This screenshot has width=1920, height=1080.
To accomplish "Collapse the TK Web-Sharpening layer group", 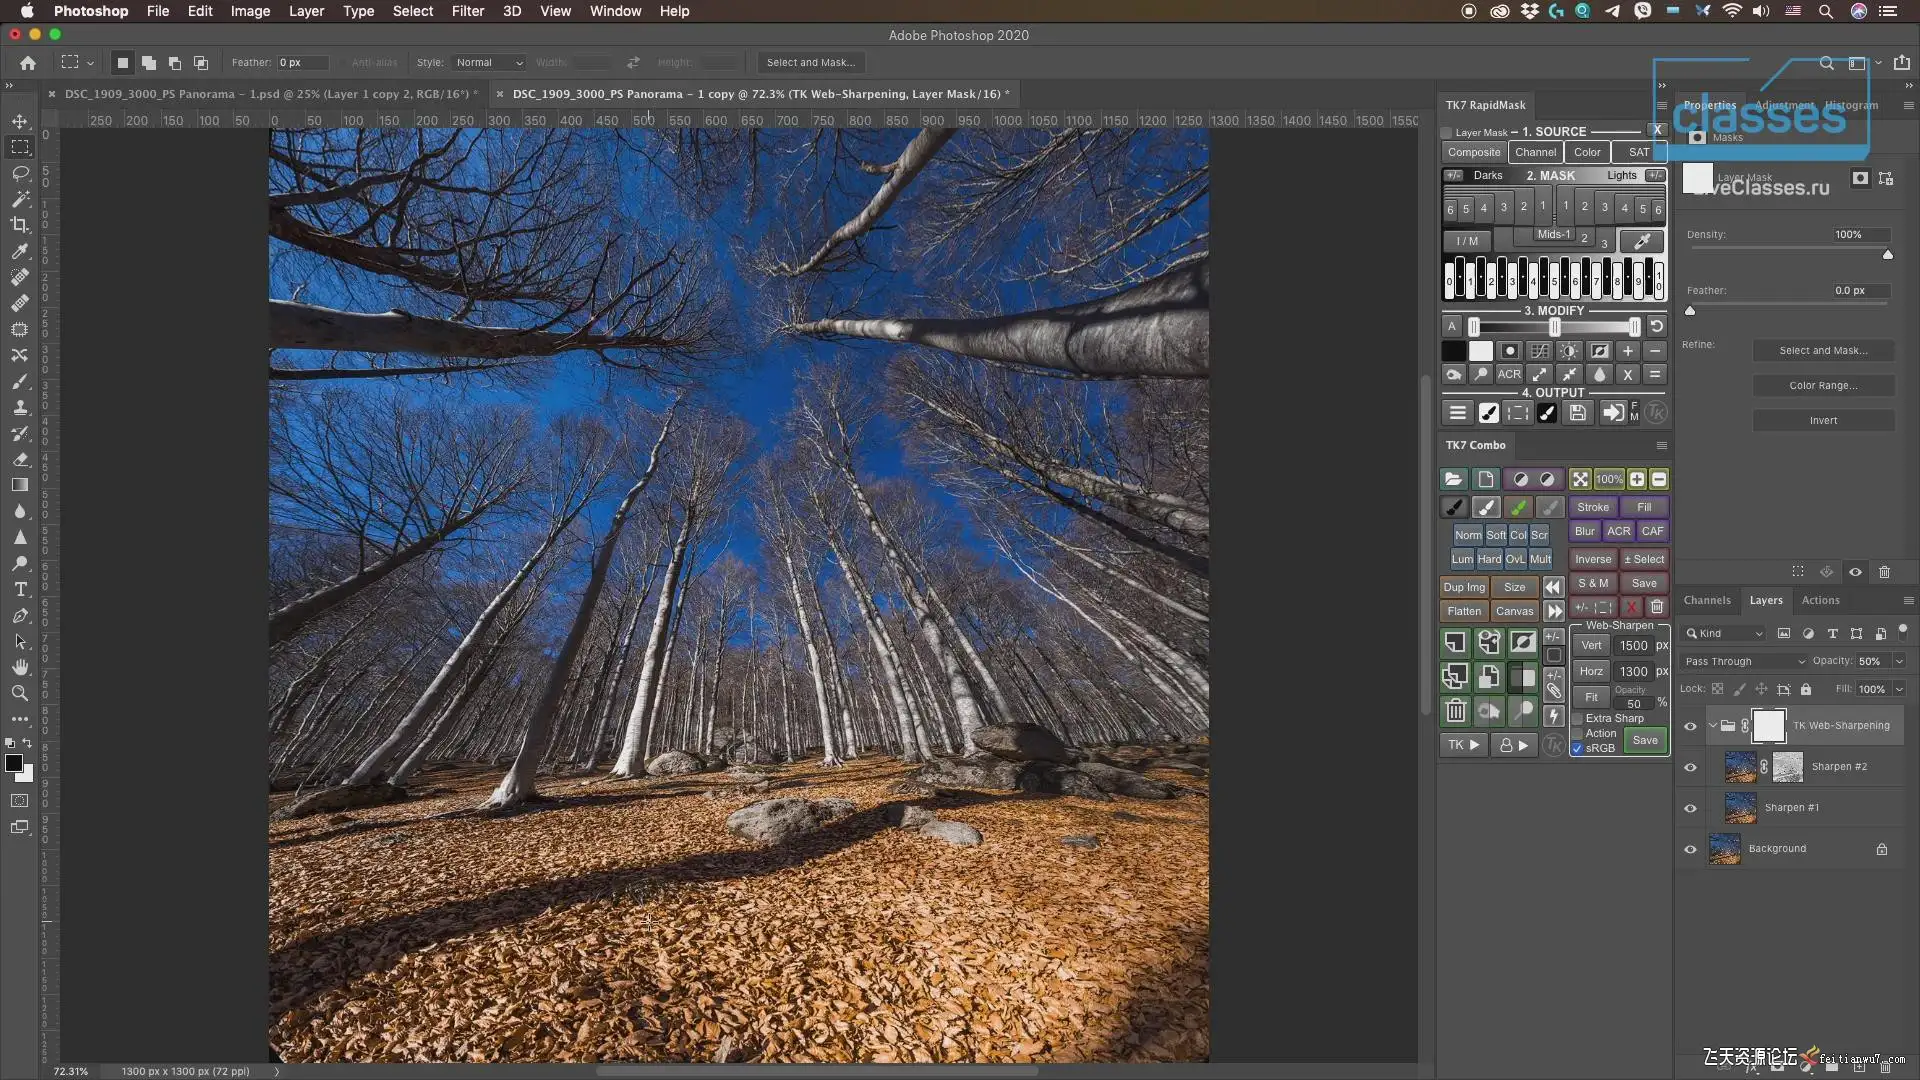I will pos(1712,726).
